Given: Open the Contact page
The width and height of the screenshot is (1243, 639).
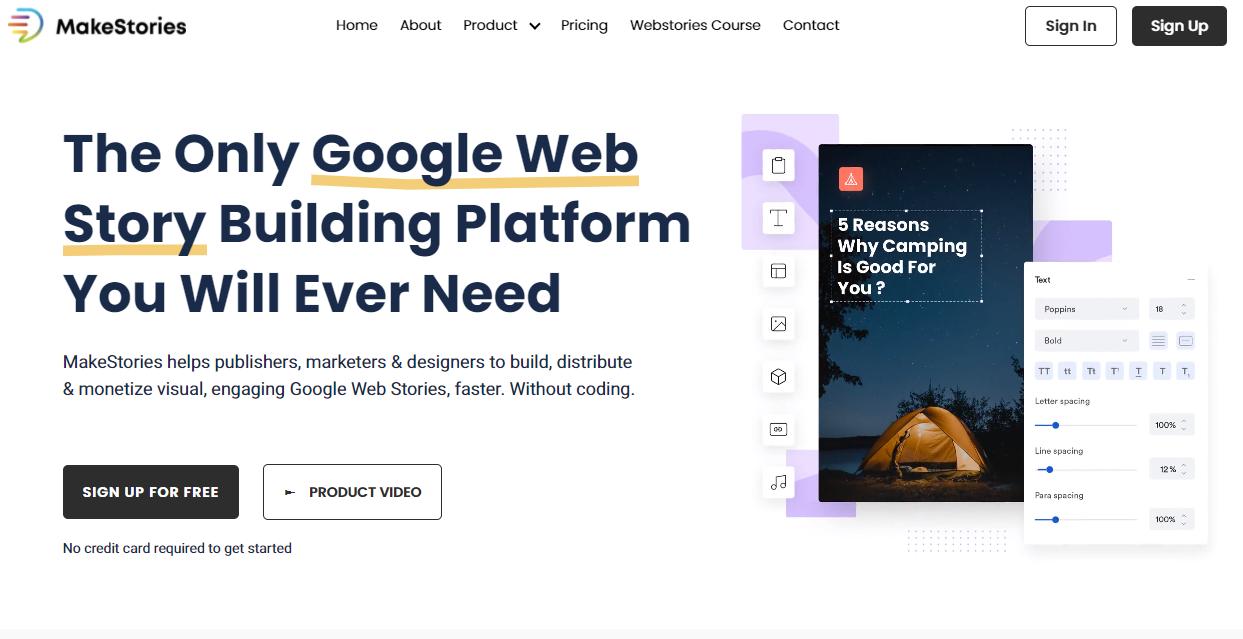Looking at the screenshot, I should 811,25.
